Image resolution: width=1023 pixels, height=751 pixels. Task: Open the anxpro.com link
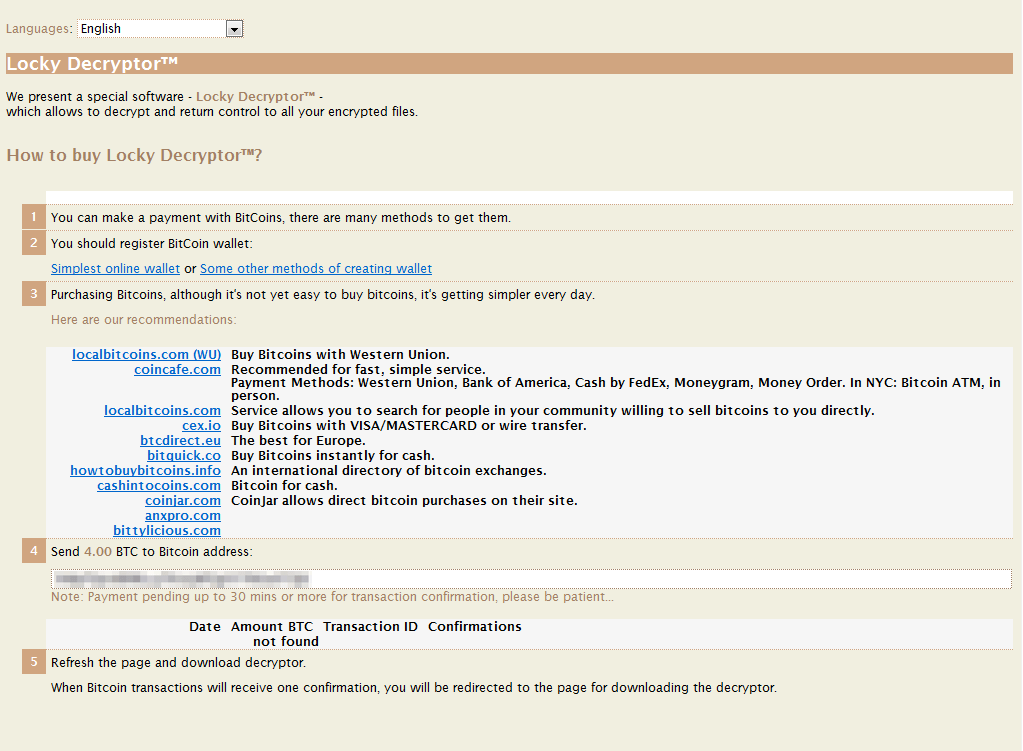(x=183, y=516)
